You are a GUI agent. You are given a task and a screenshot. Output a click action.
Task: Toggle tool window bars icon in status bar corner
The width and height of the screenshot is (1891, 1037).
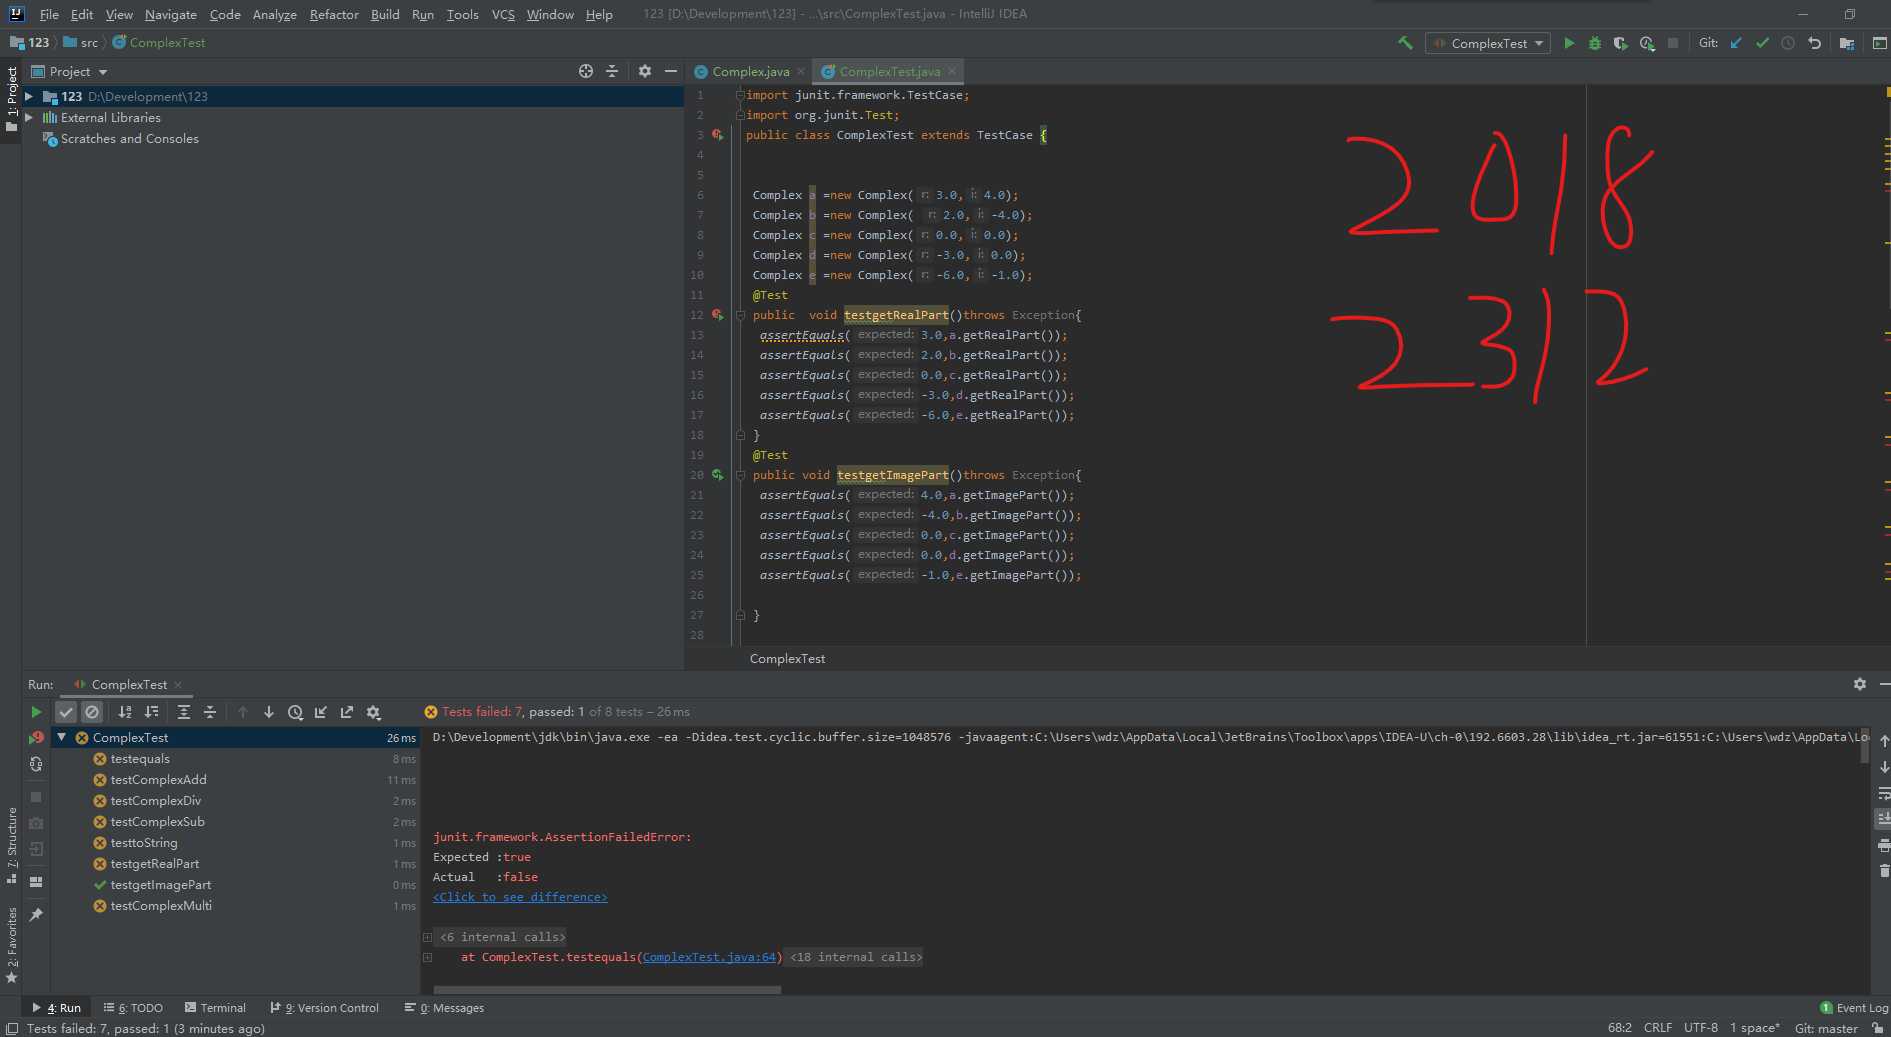pos(11,1028)
